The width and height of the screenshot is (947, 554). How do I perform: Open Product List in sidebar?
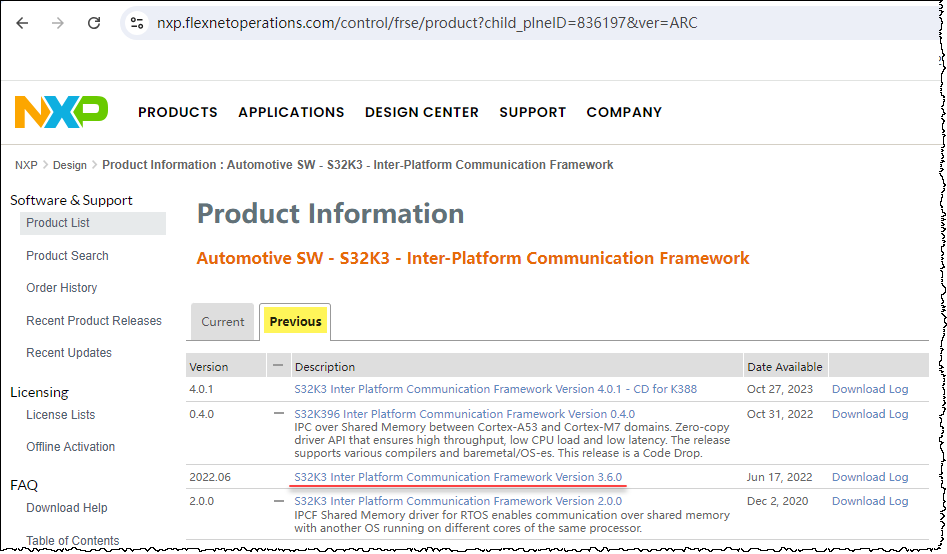pyautogui.click(x=93, y=223)
